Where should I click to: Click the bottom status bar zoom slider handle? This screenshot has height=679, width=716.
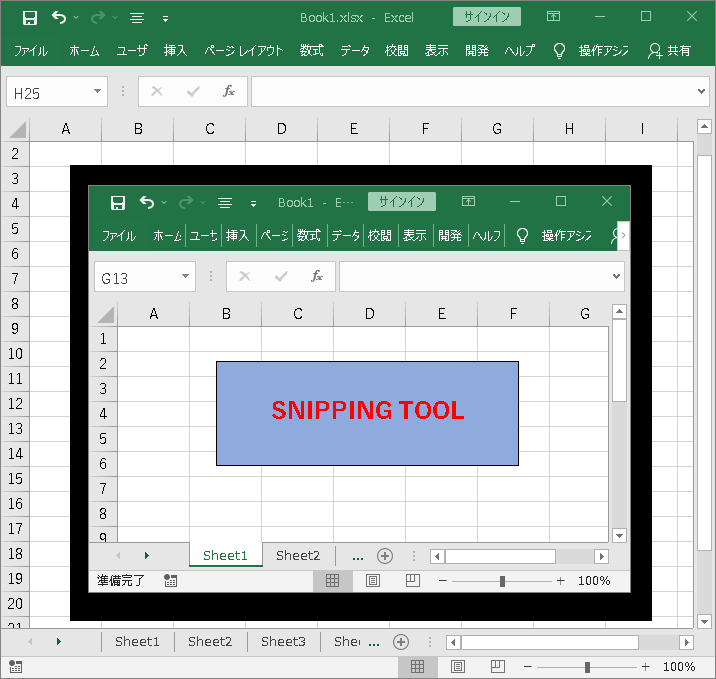pos(587,667)
